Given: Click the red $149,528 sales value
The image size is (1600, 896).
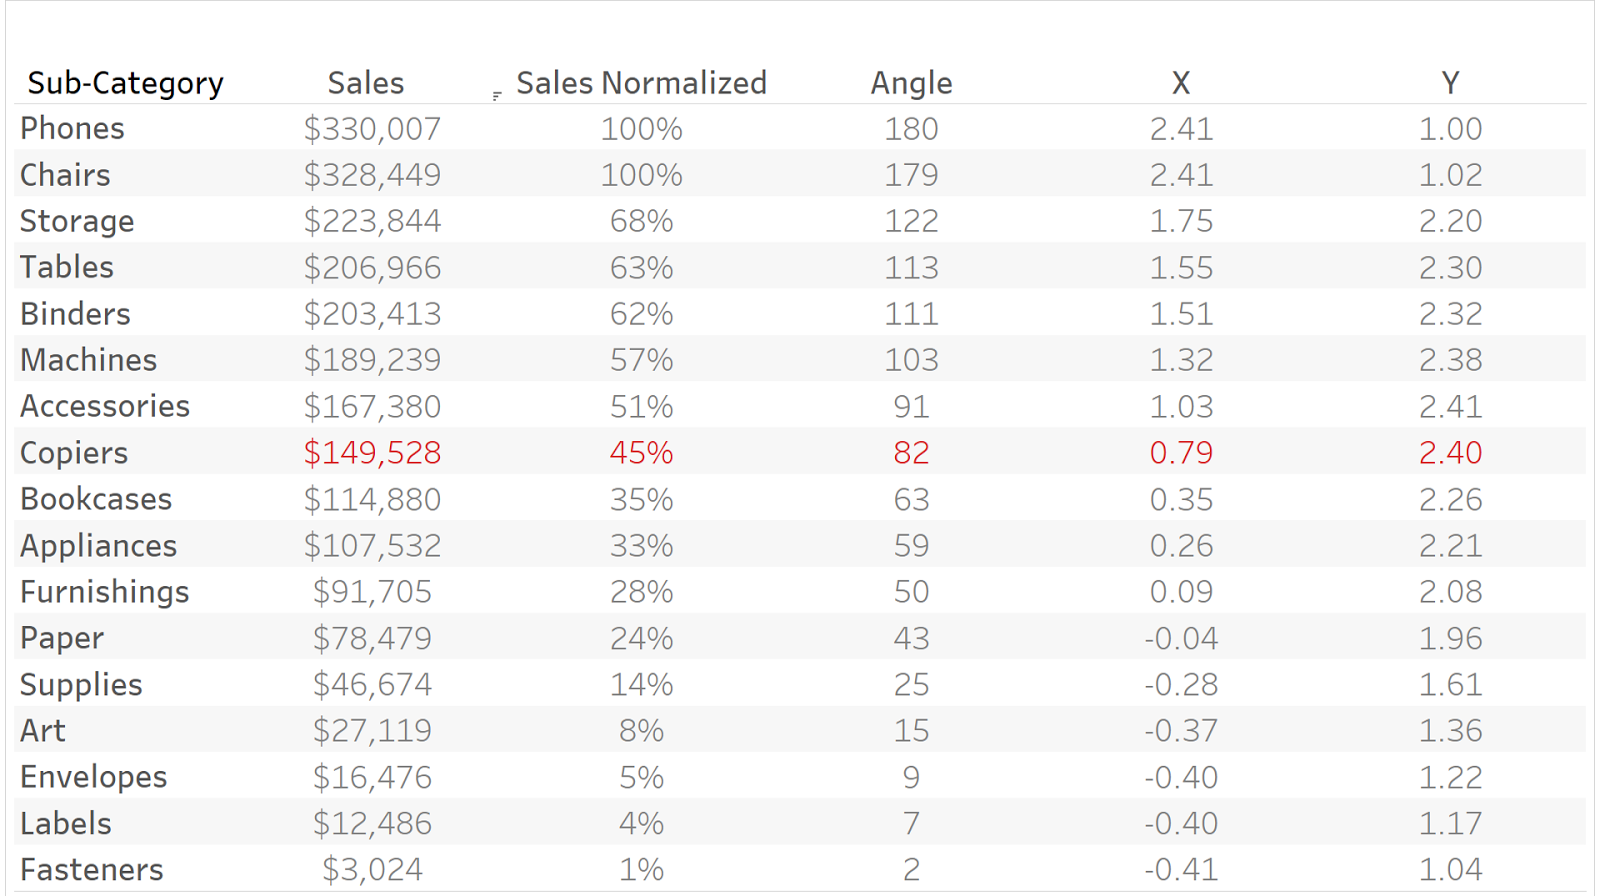Looking at the screenshot, I should [372, 453].
